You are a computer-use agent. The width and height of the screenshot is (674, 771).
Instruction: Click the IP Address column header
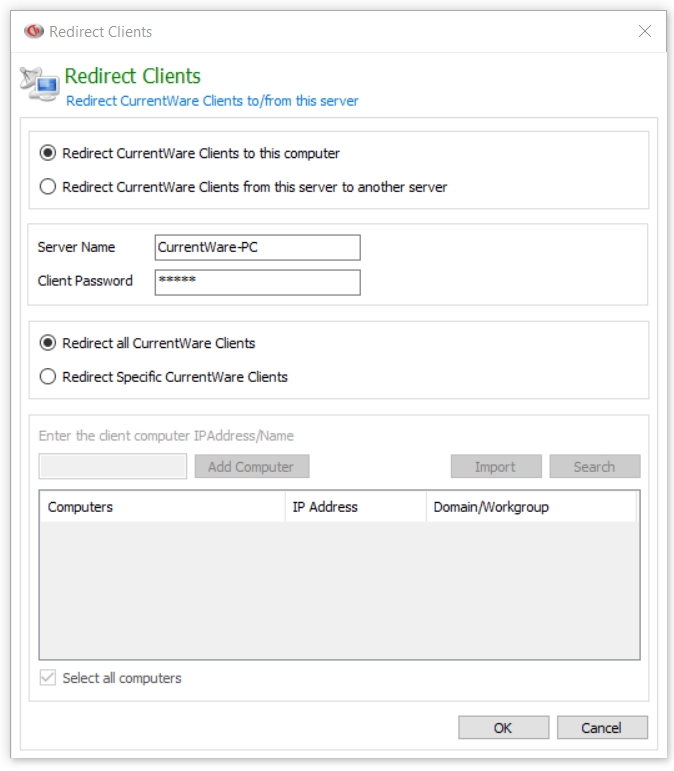click(x=355, y=507)
